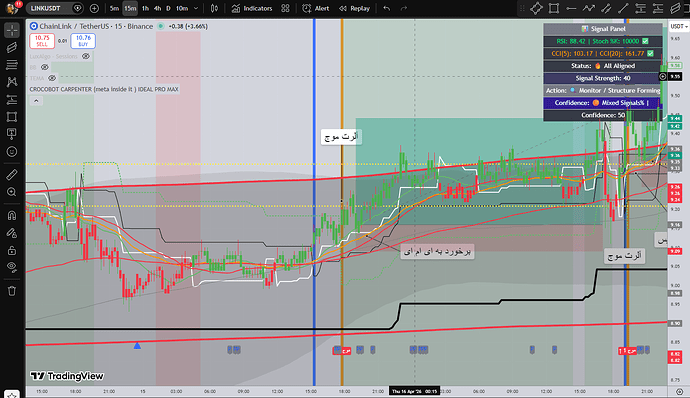Screen dimensions: 690x398
Task: Start bar Replay mode
Action: 354,8
